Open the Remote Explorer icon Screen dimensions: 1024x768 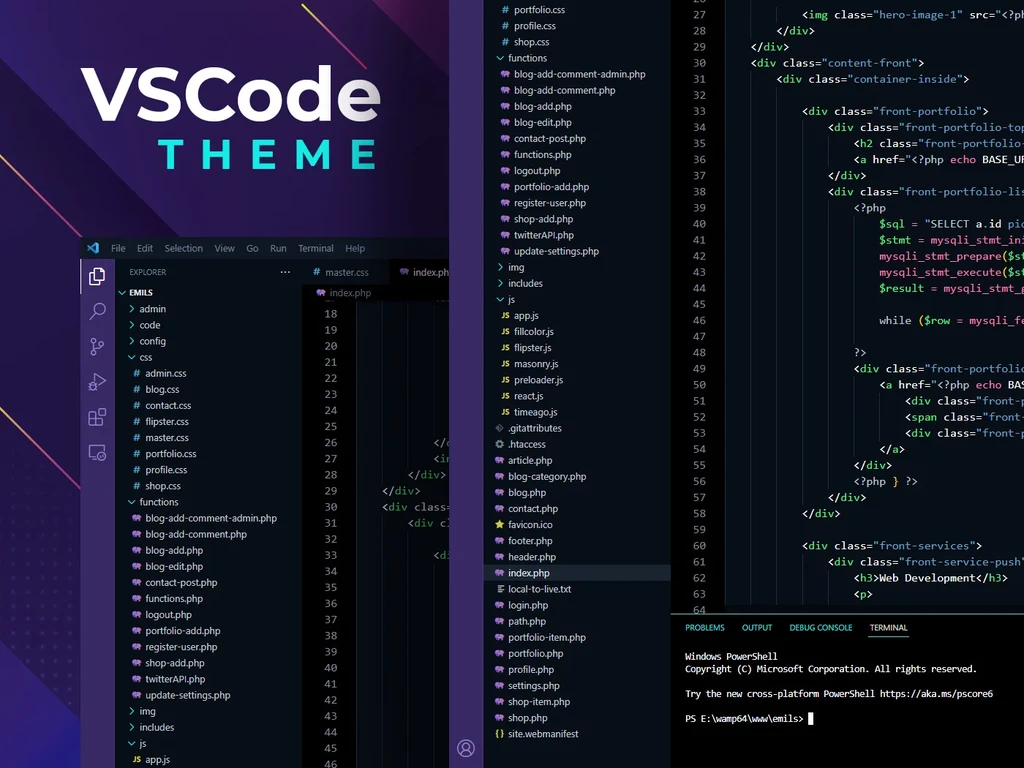coord(97,452)
